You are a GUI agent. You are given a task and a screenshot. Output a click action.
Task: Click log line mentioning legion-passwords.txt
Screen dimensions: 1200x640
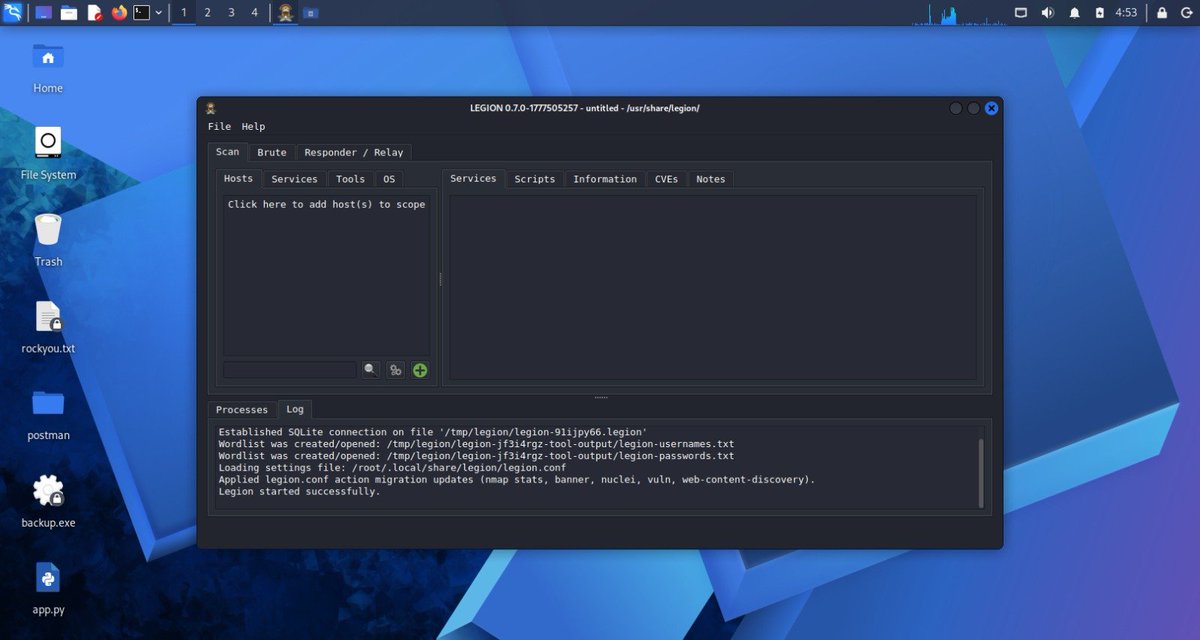click(476, 456)
